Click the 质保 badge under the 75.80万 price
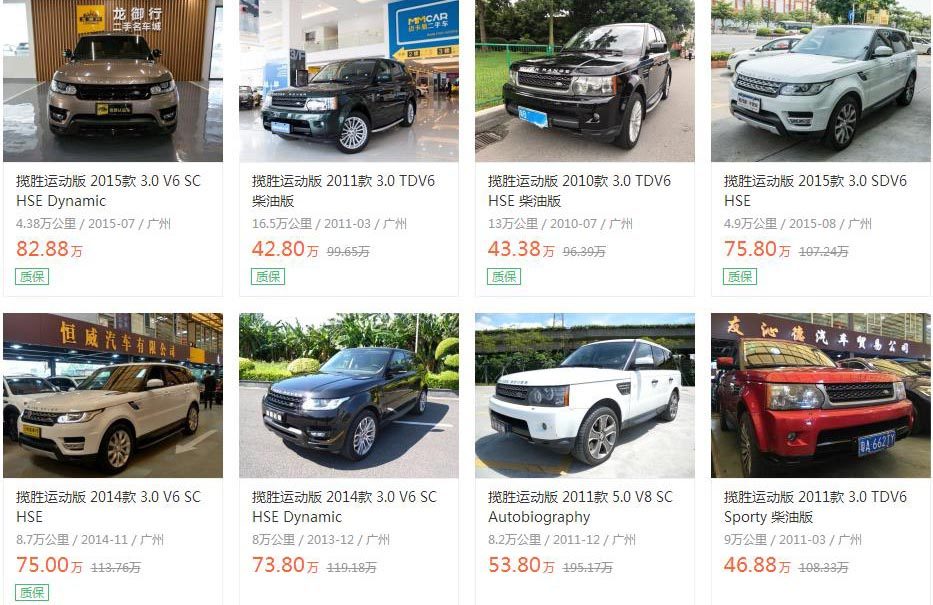 tap(740, 277)
